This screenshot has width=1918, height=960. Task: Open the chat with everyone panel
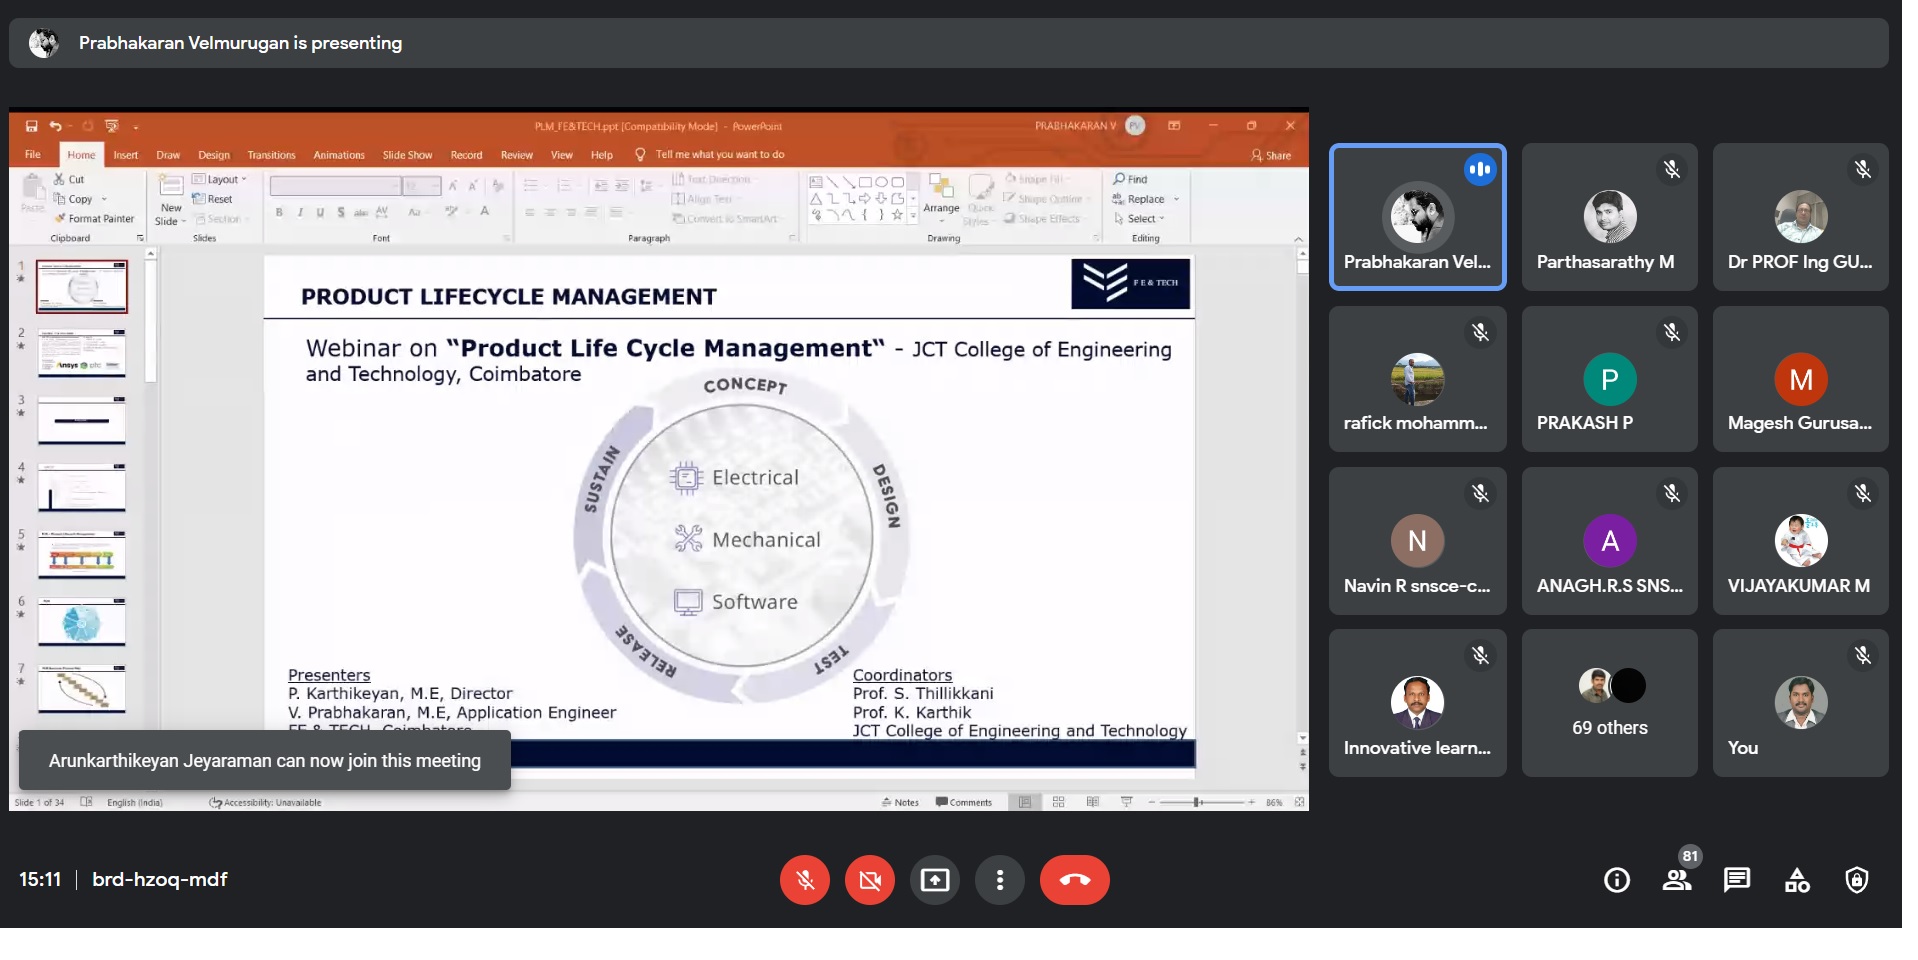coord(1737,880)
